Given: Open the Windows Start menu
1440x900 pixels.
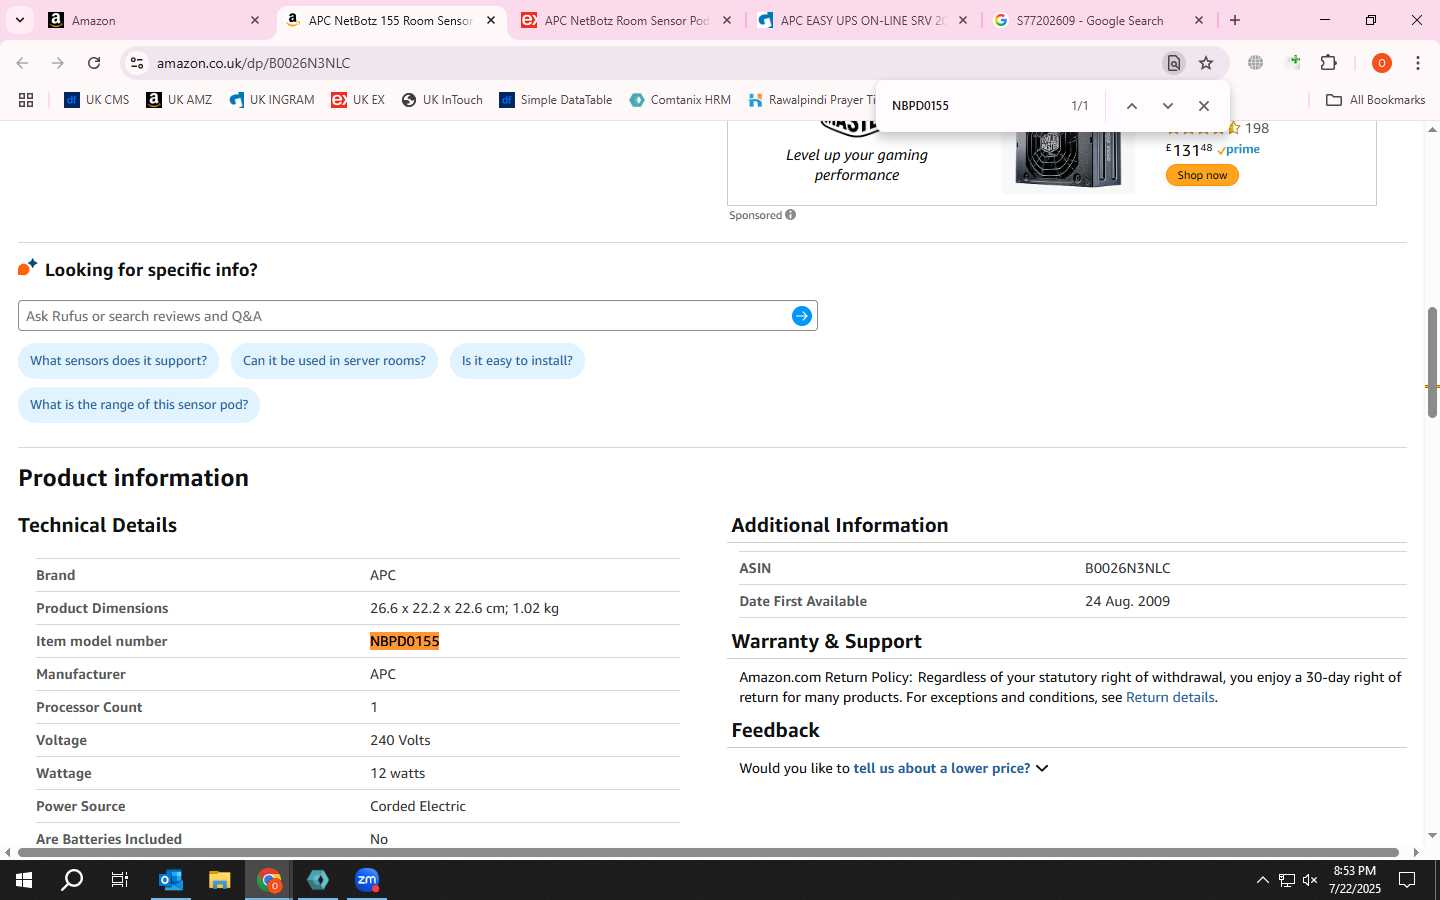Looking at the screenshot, I should 24,880.
